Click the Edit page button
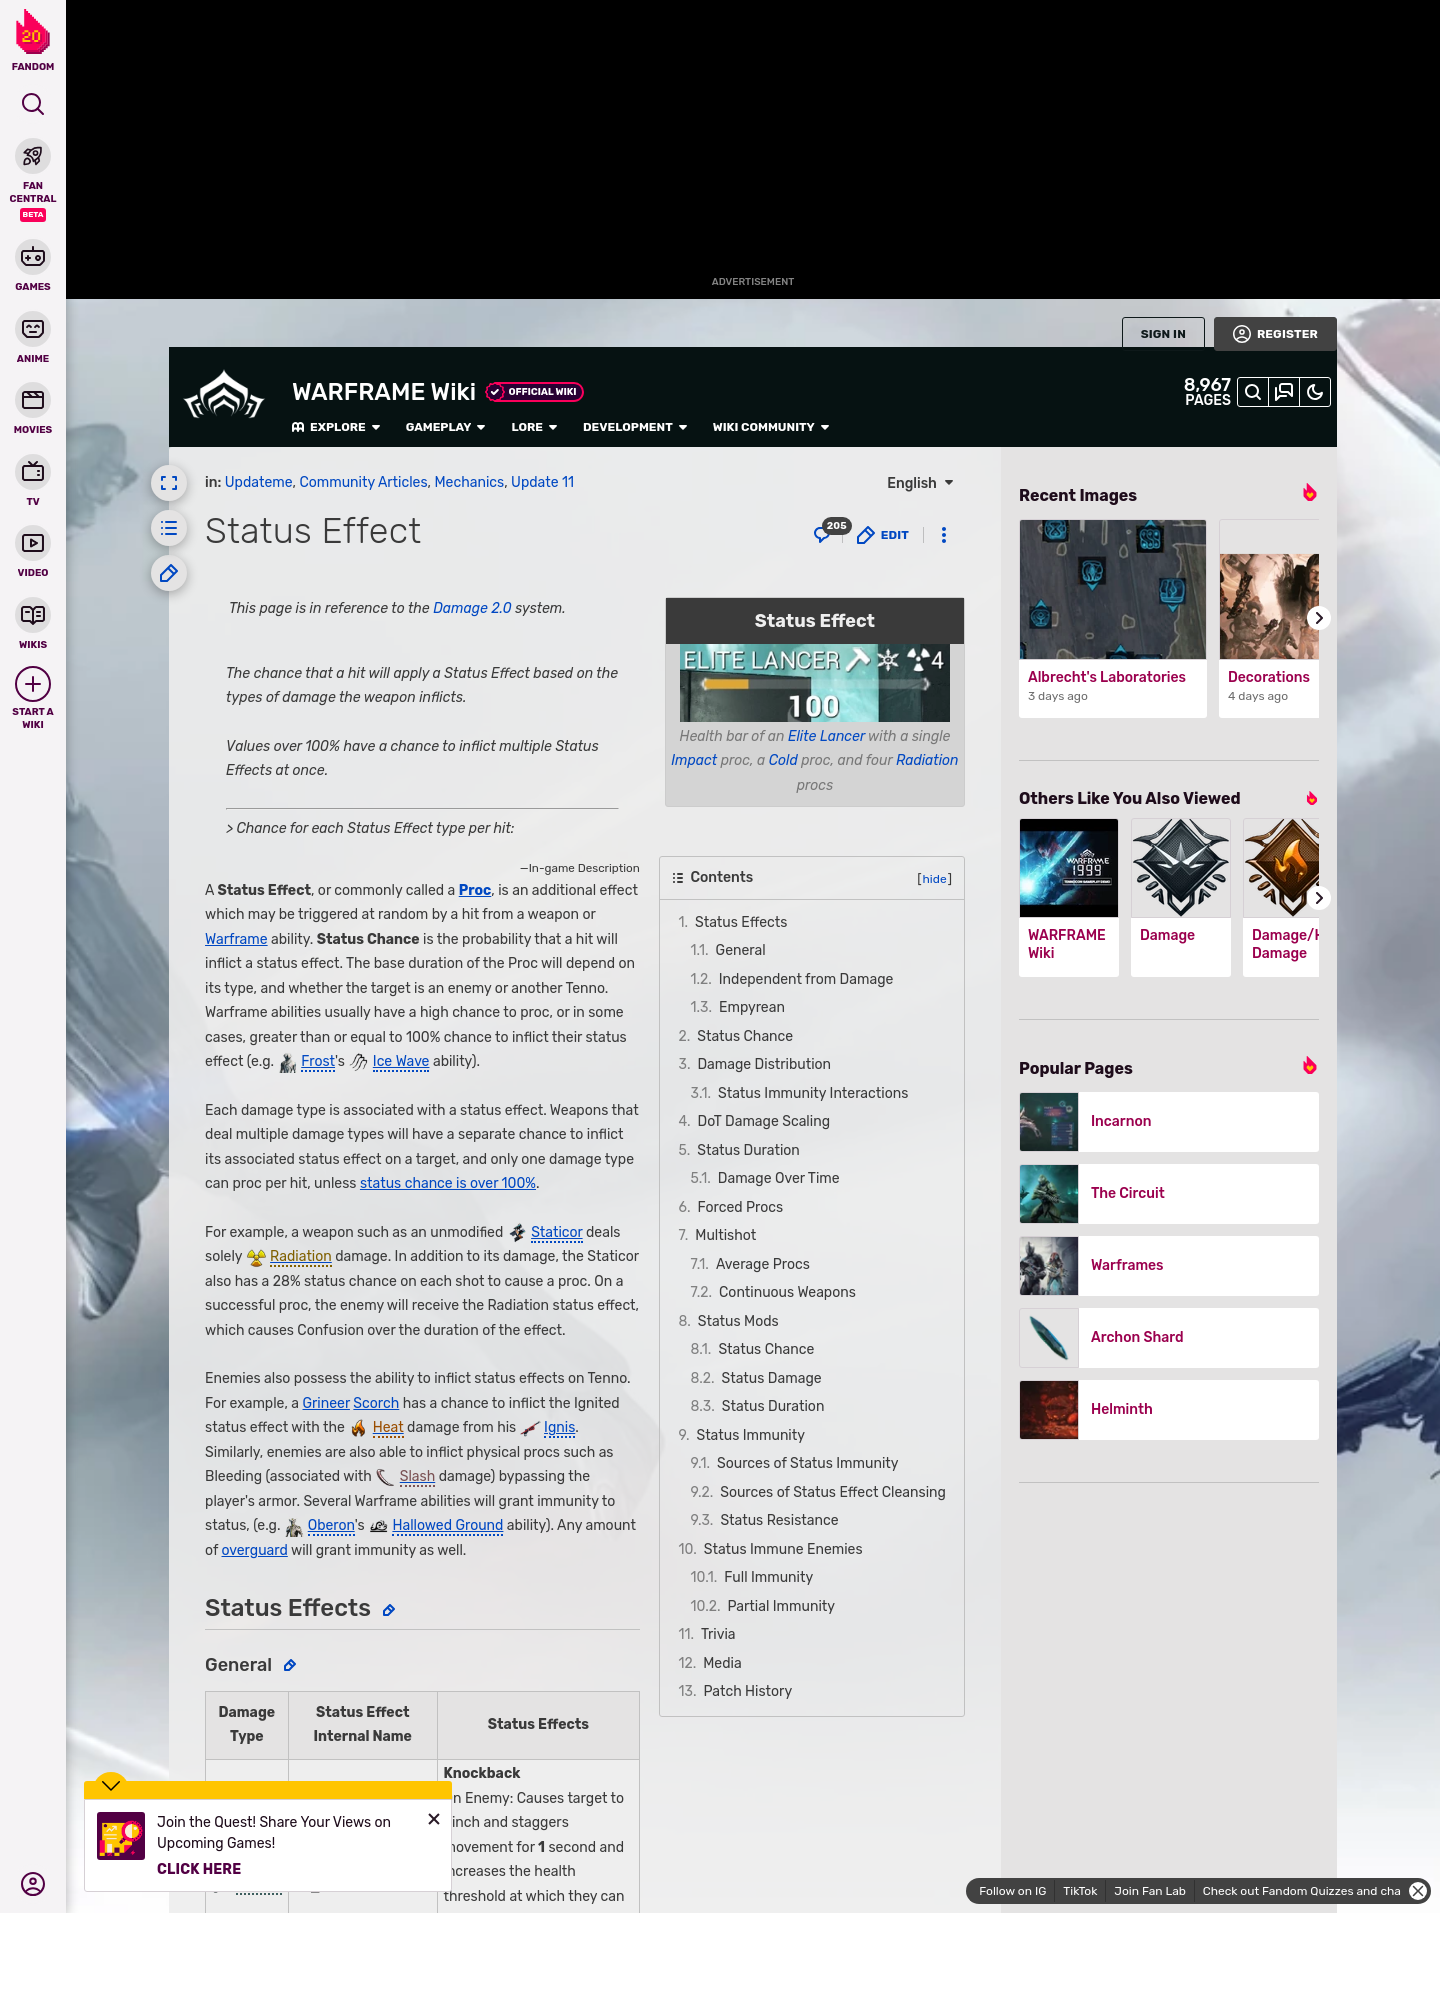The image size is (1440, 2000). point(883,535)
